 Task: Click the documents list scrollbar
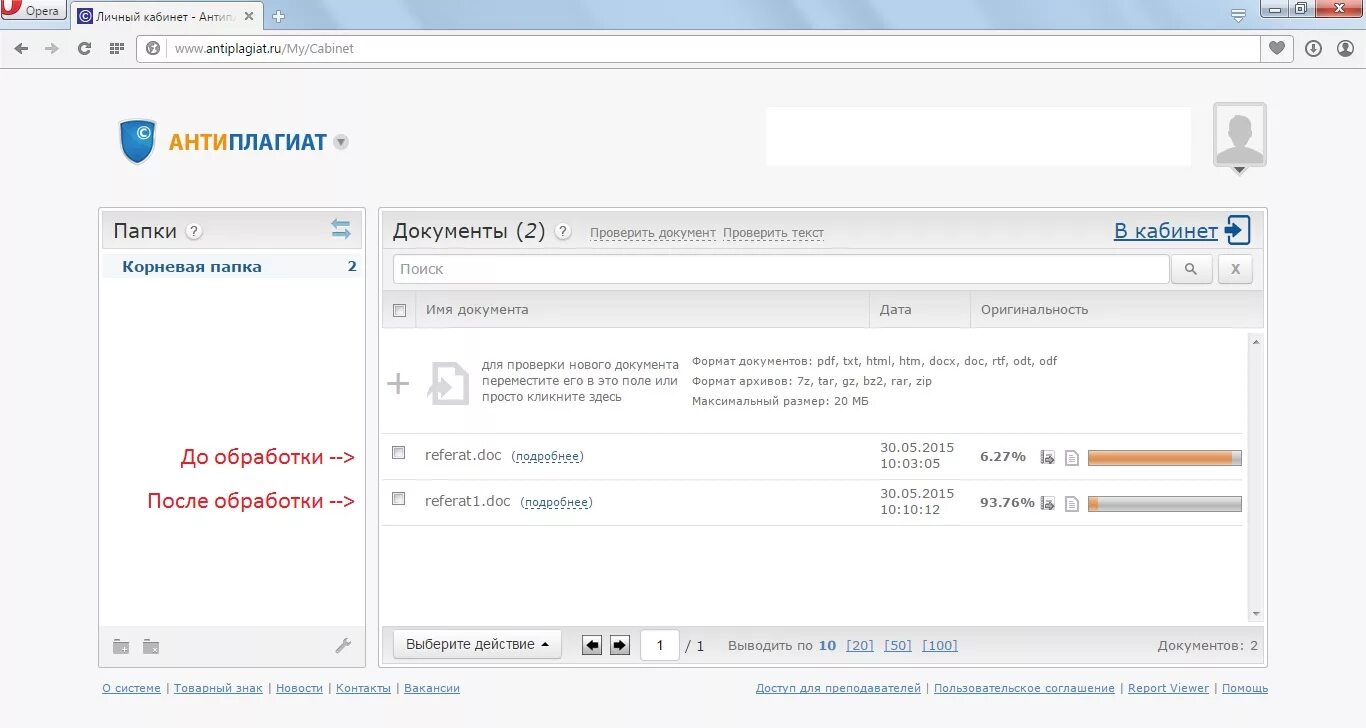click(1256, 477)
